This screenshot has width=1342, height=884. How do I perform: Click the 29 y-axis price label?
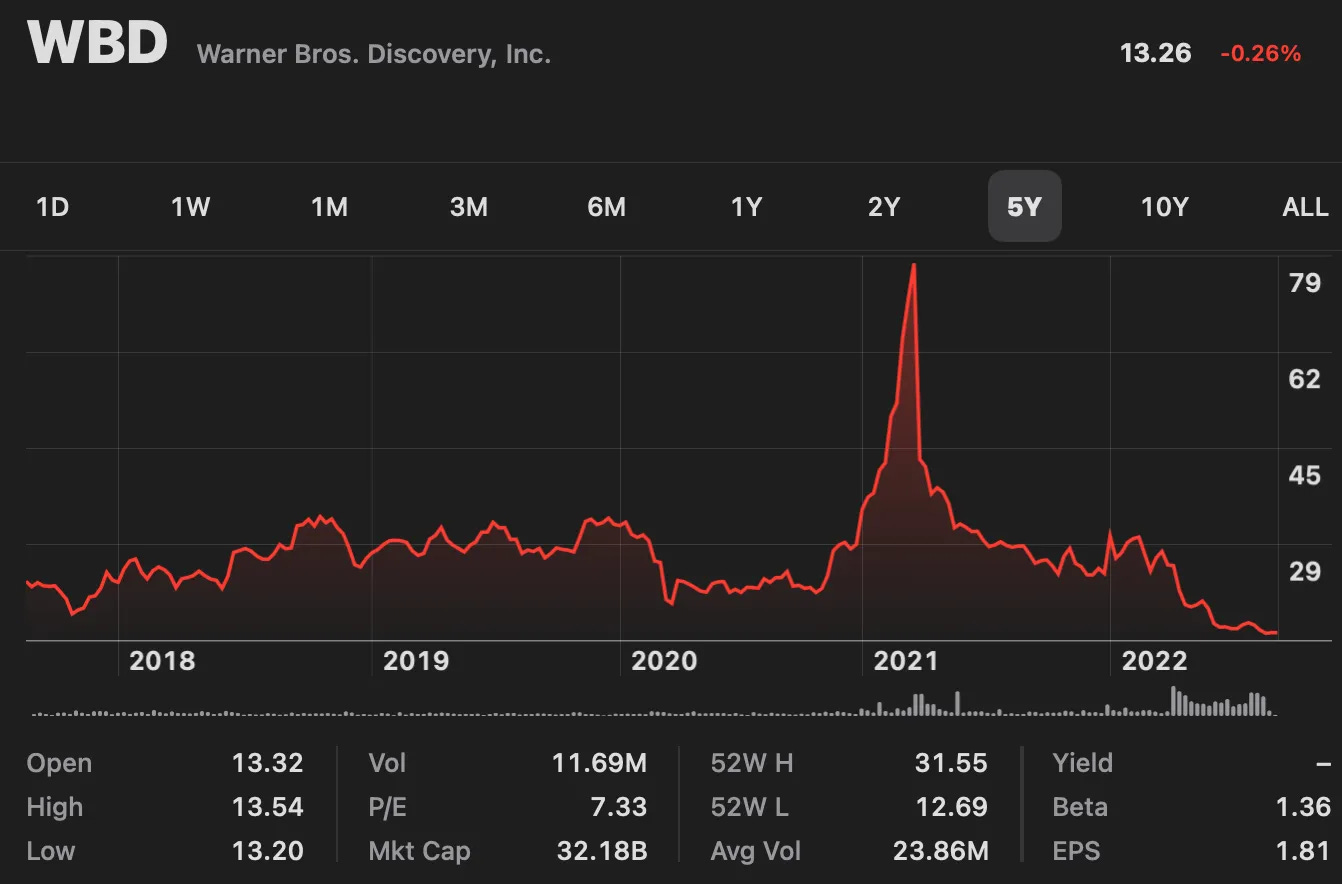point(1305,570)
